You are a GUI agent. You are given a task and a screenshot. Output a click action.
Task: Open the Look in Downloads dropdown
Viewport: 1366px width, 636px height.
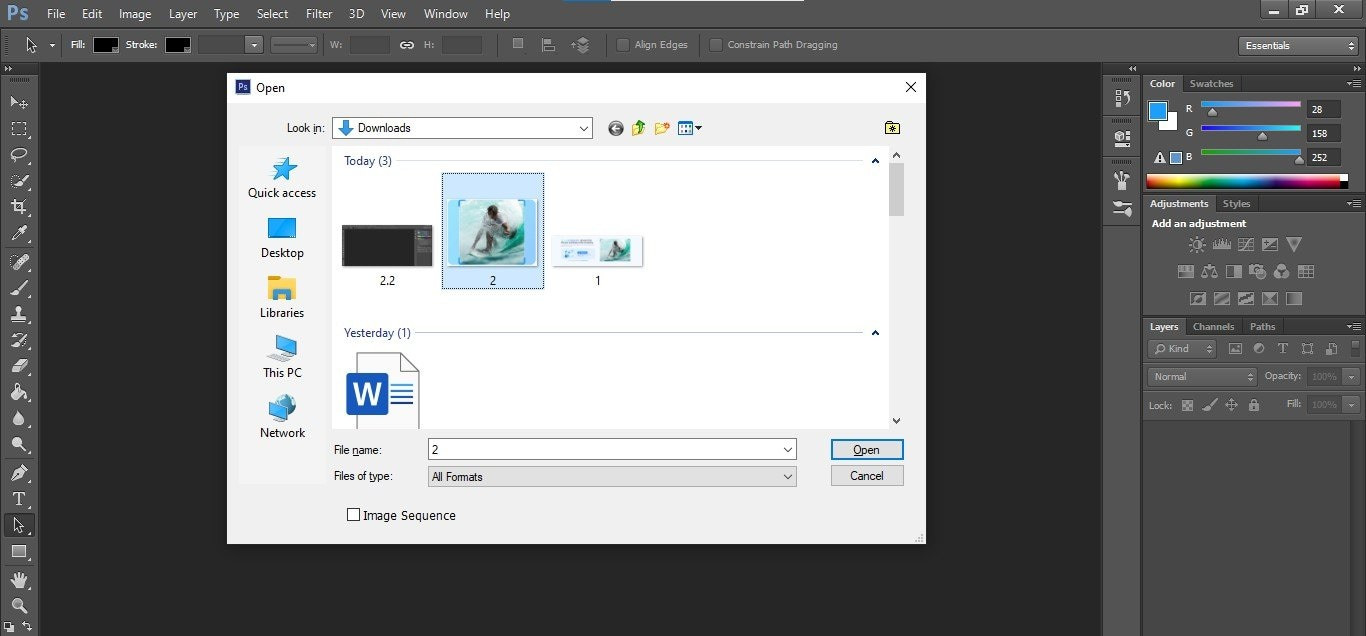(x=462, y=128)
